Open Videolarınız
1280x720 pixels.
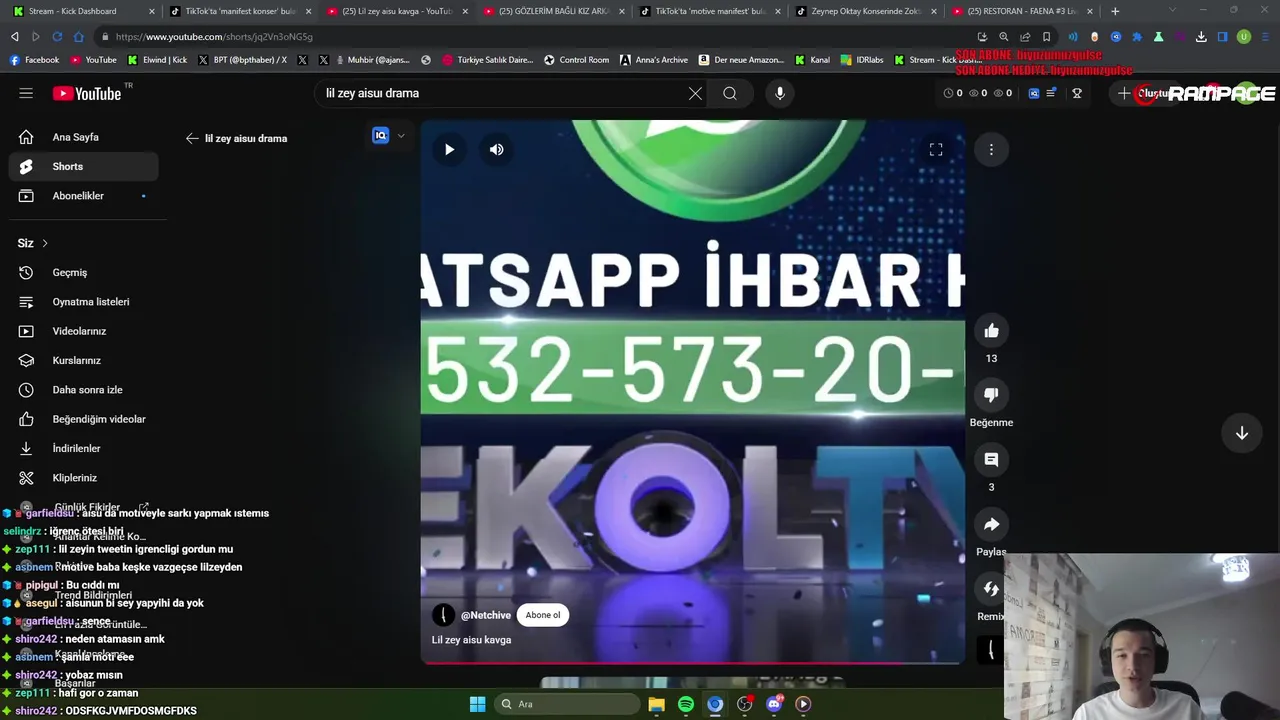[x=83, y=331]
